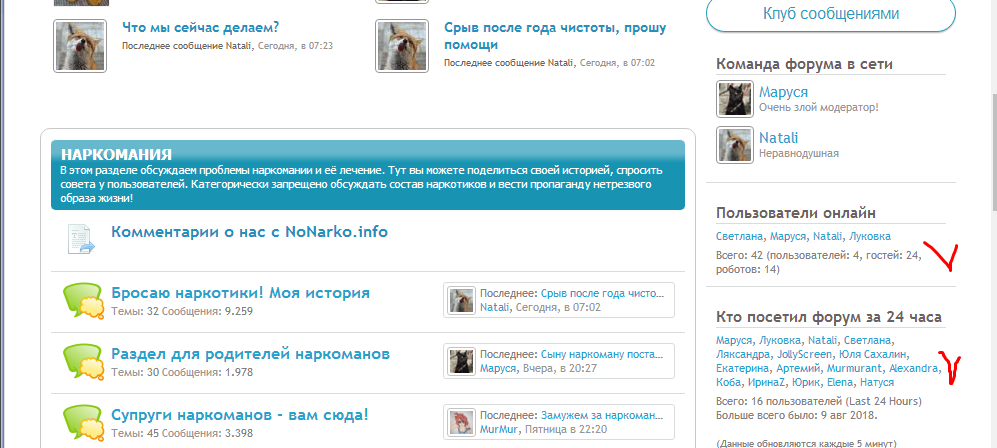Click the text "Темы: 30 Сообщения: 1.978"
The width and height of the screenshot is (997, 448).
pyautogui.click(x=182, y=372)
